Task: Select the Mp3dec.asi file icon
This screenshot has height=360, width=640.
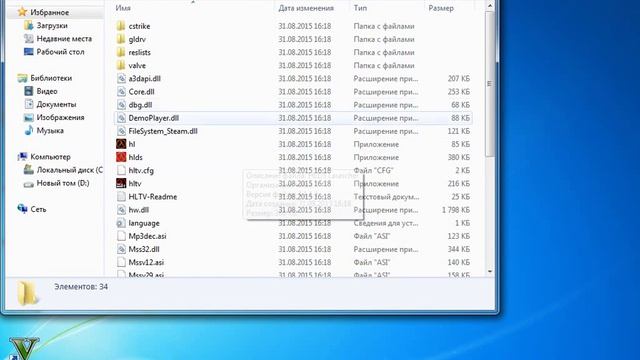Action: click(x=121, y=236)
